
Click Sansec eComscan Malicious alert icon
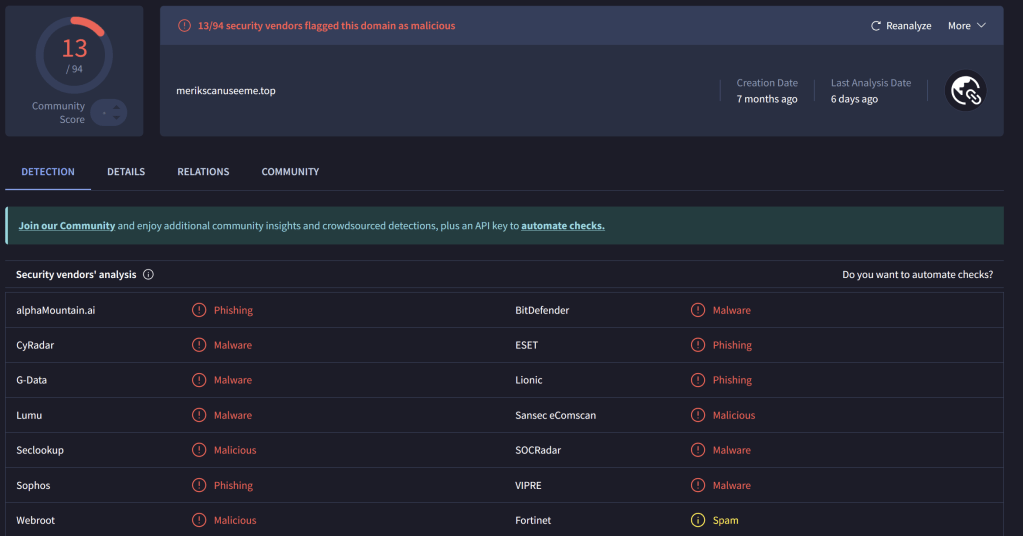698,415
